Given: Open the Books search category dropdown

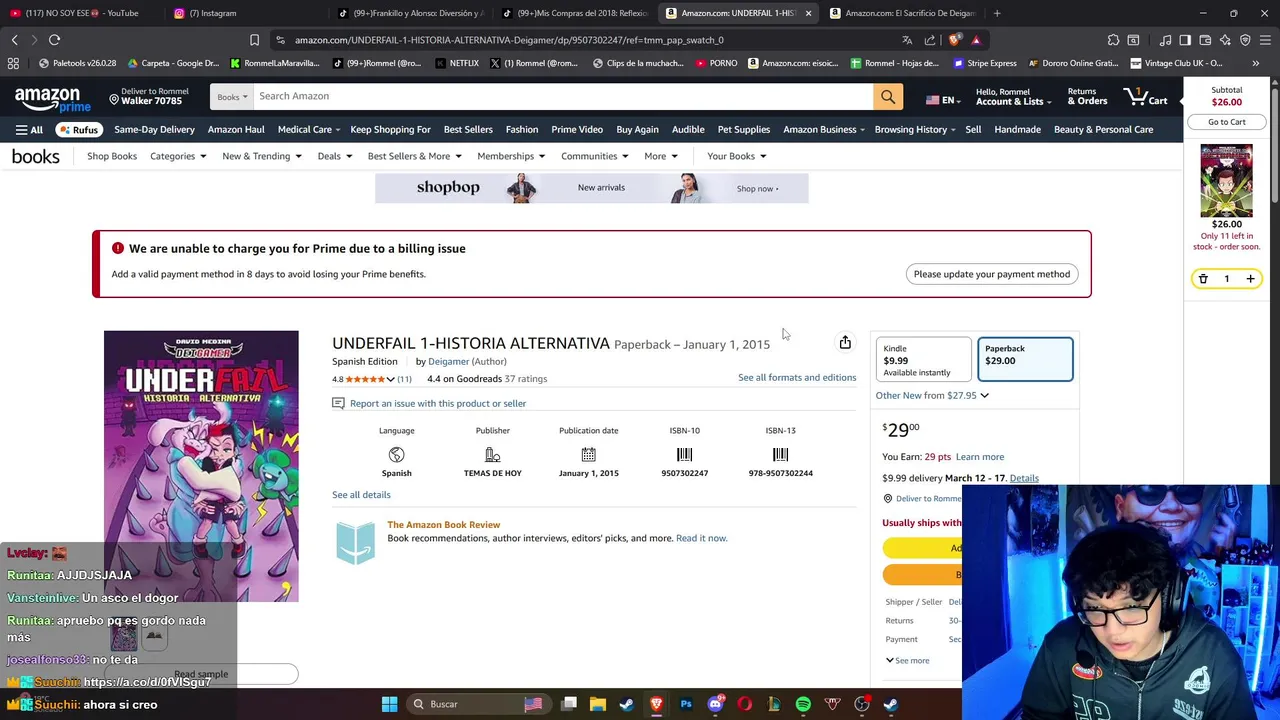Looking at the screenshot, I should [232, 96].
